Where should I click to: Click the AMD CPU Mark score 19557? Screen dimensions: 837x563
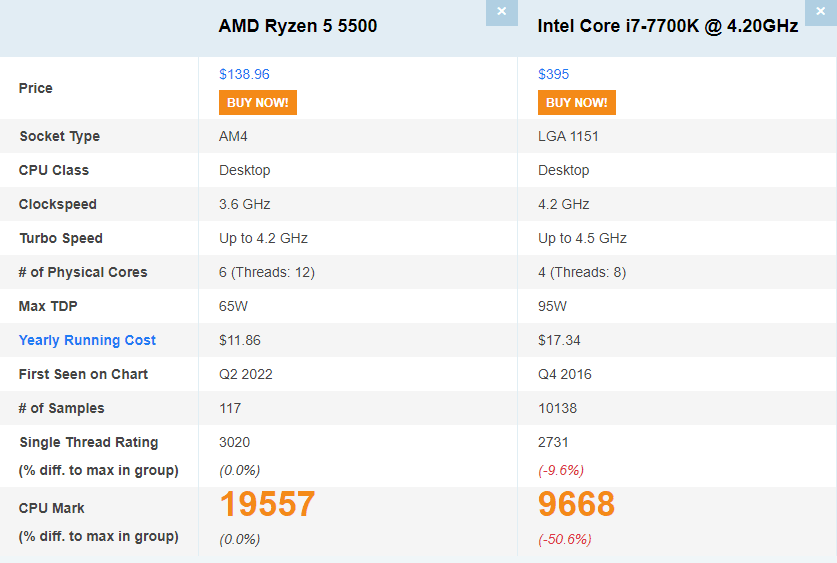(268, 505)
